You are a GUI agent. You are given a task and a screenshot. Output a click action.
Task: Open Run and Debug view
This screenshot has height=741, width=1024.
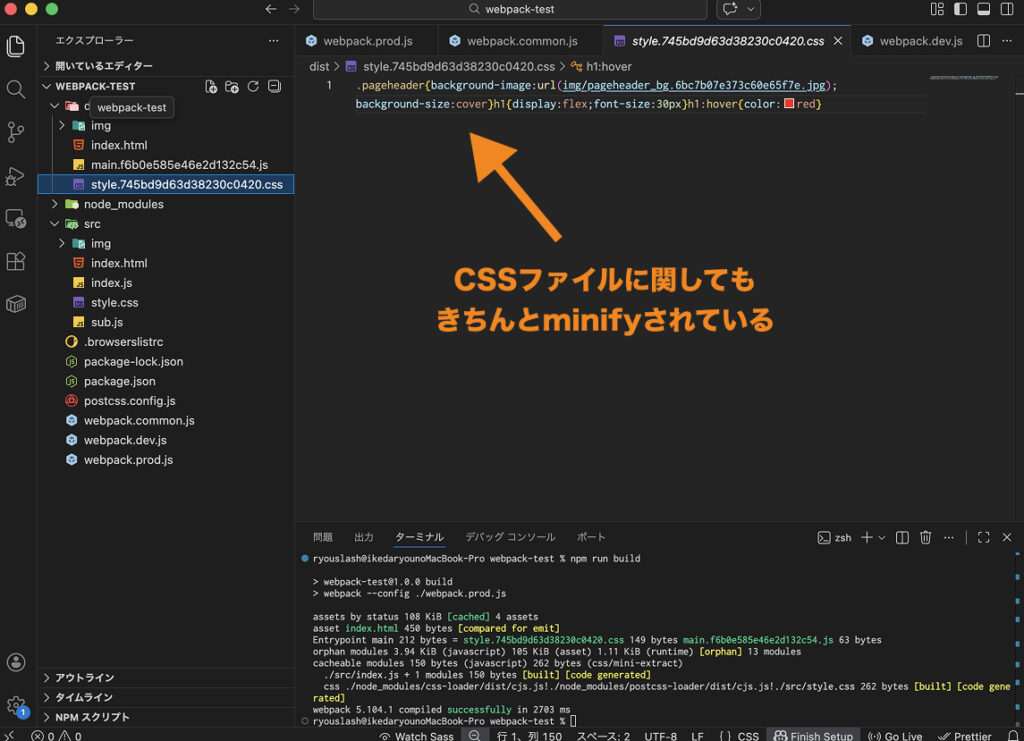tap(15, 176)
